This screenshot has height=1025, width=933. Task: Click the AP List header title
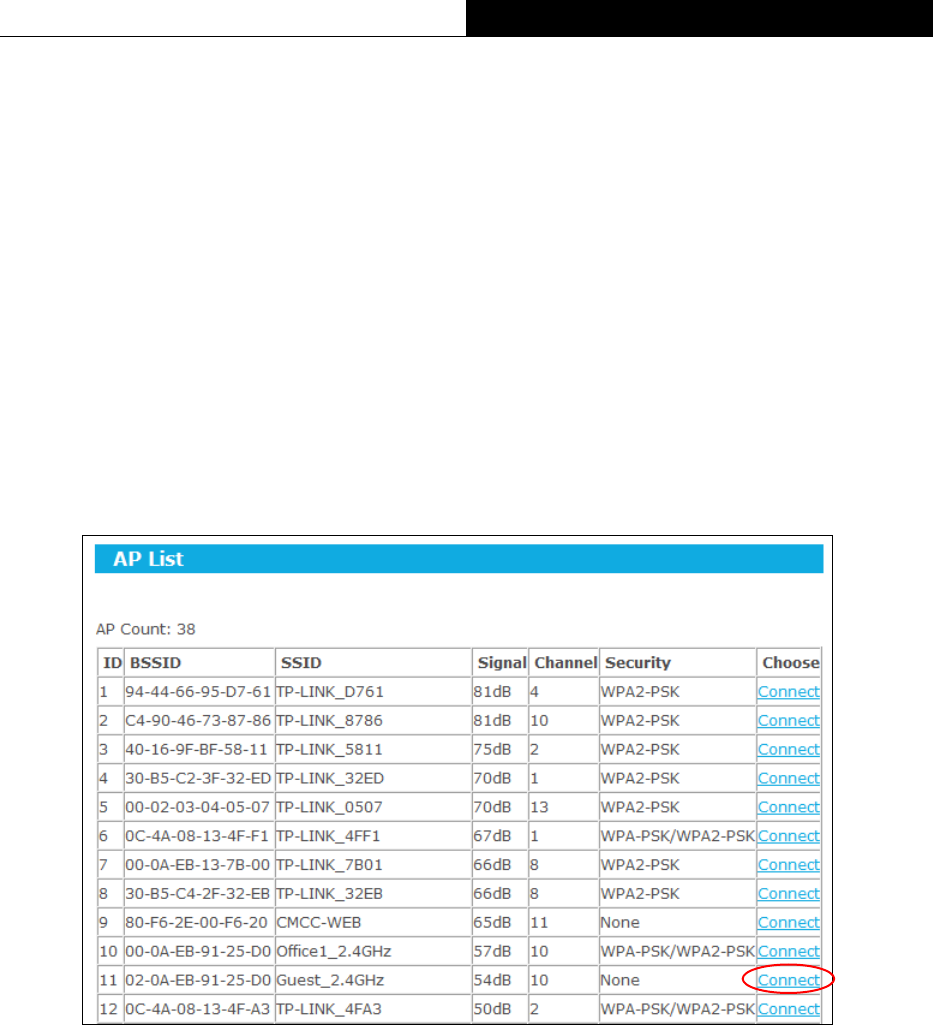point(148,559)
